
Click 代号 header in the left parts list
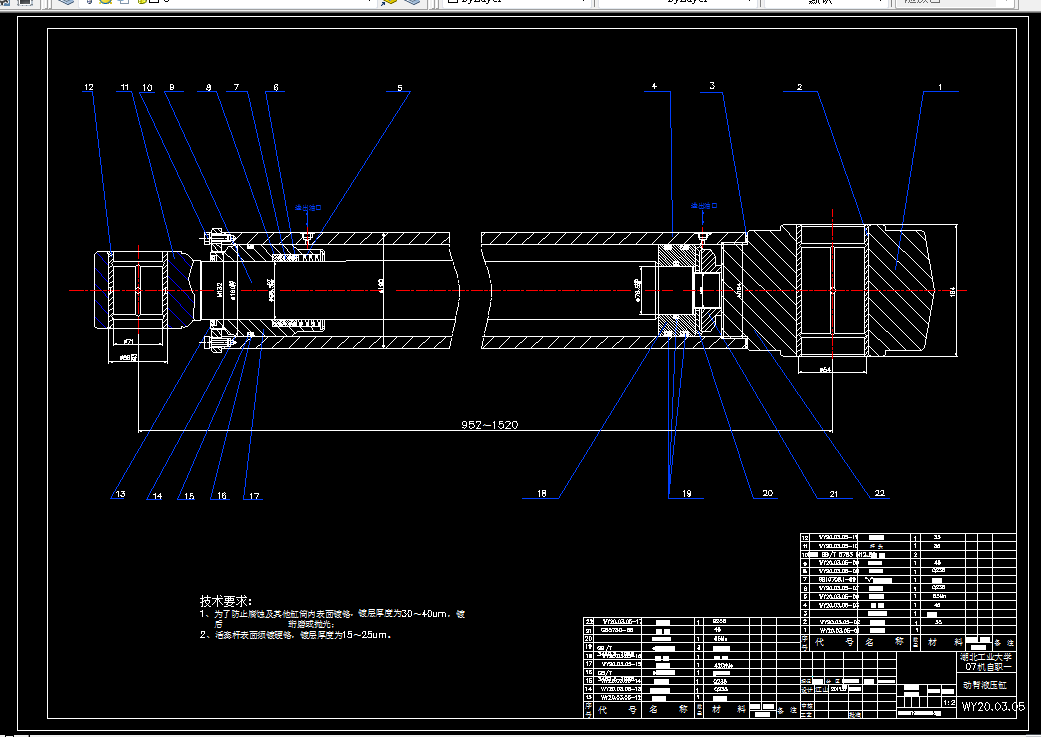(x=618, y=710)
